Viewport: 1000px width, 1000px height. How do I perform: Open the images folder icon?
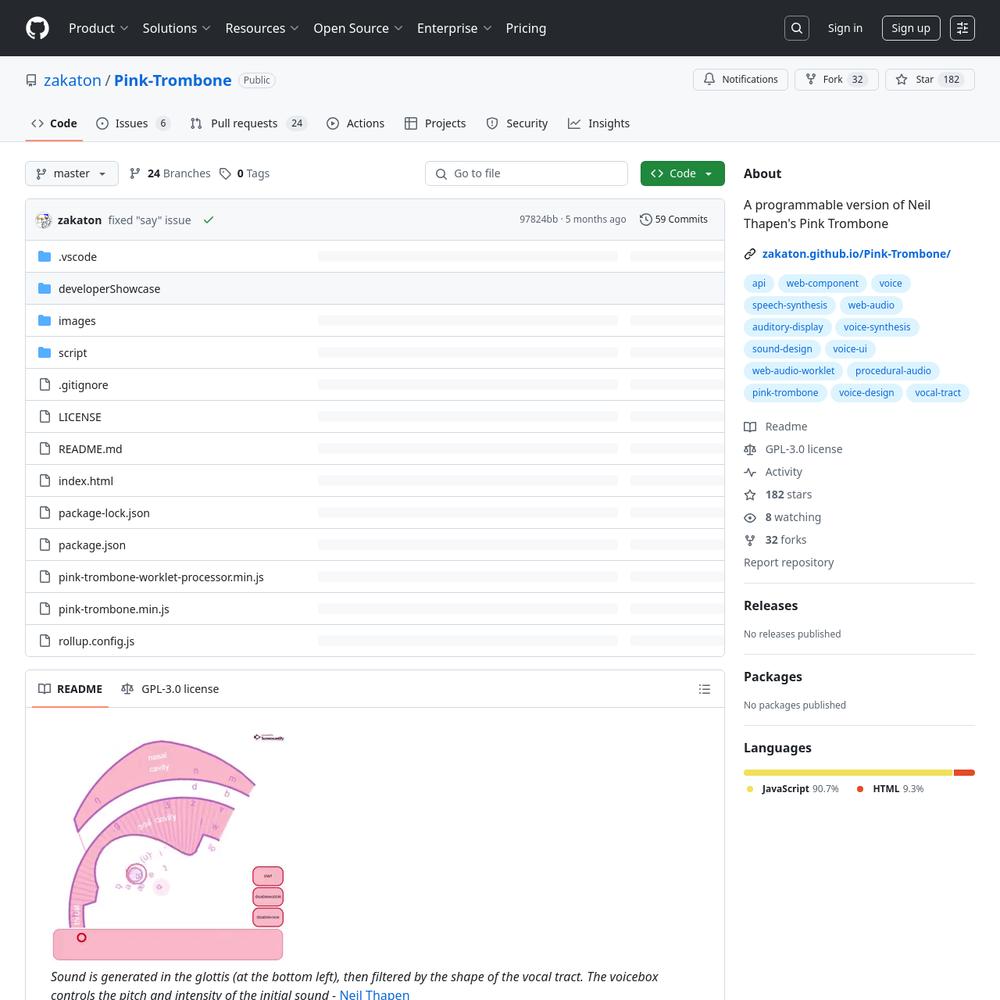tap(45, 320)
